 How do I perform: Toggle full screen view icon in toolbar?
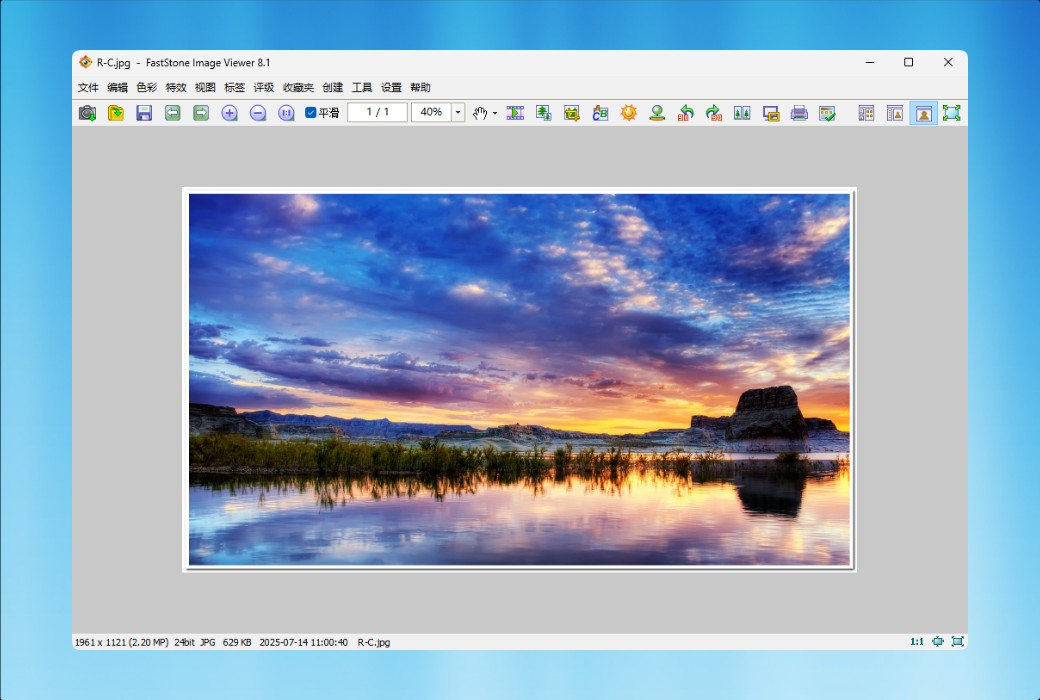(x=952, y=113)
